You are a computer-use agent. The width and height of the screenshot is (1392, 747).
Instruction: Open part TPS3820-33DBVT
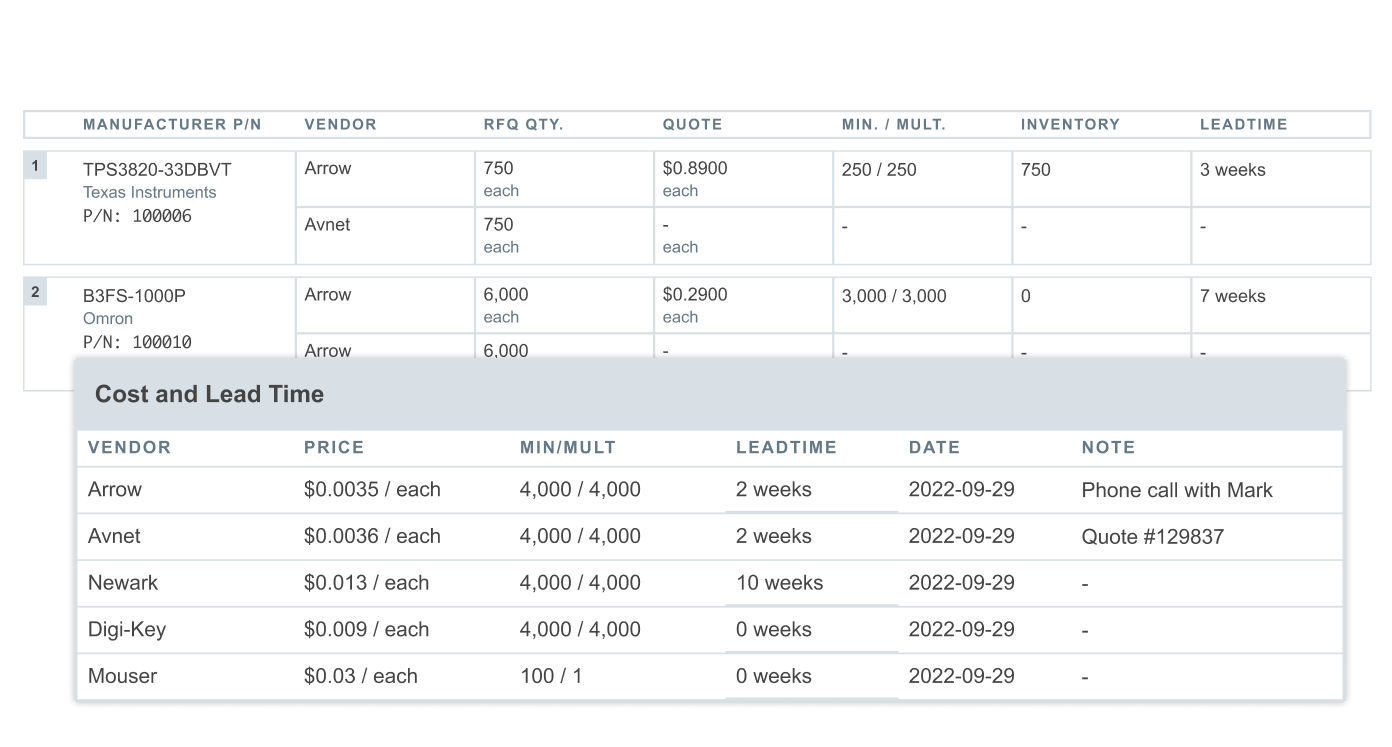click(157, 170)
